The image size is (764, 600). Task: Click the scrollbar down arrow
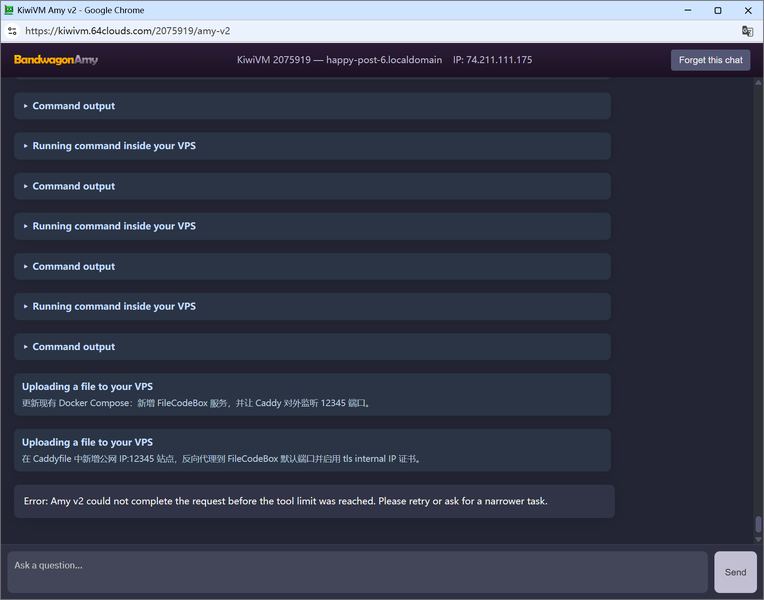point(758,539)
